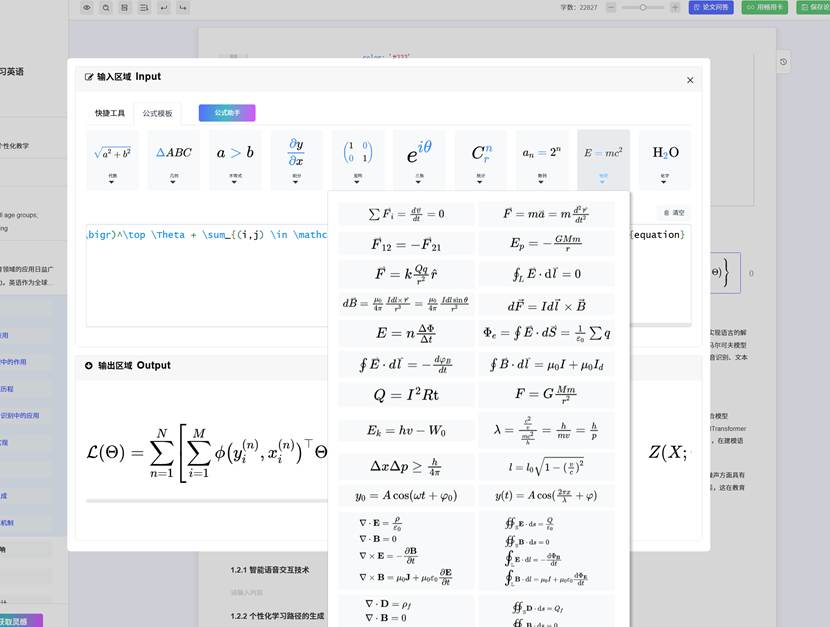This screenshot has width=830, height=627.
Task: Open the chemistry H₂O template dropdown
Action: pyautogui.click(x=665, y=160)
